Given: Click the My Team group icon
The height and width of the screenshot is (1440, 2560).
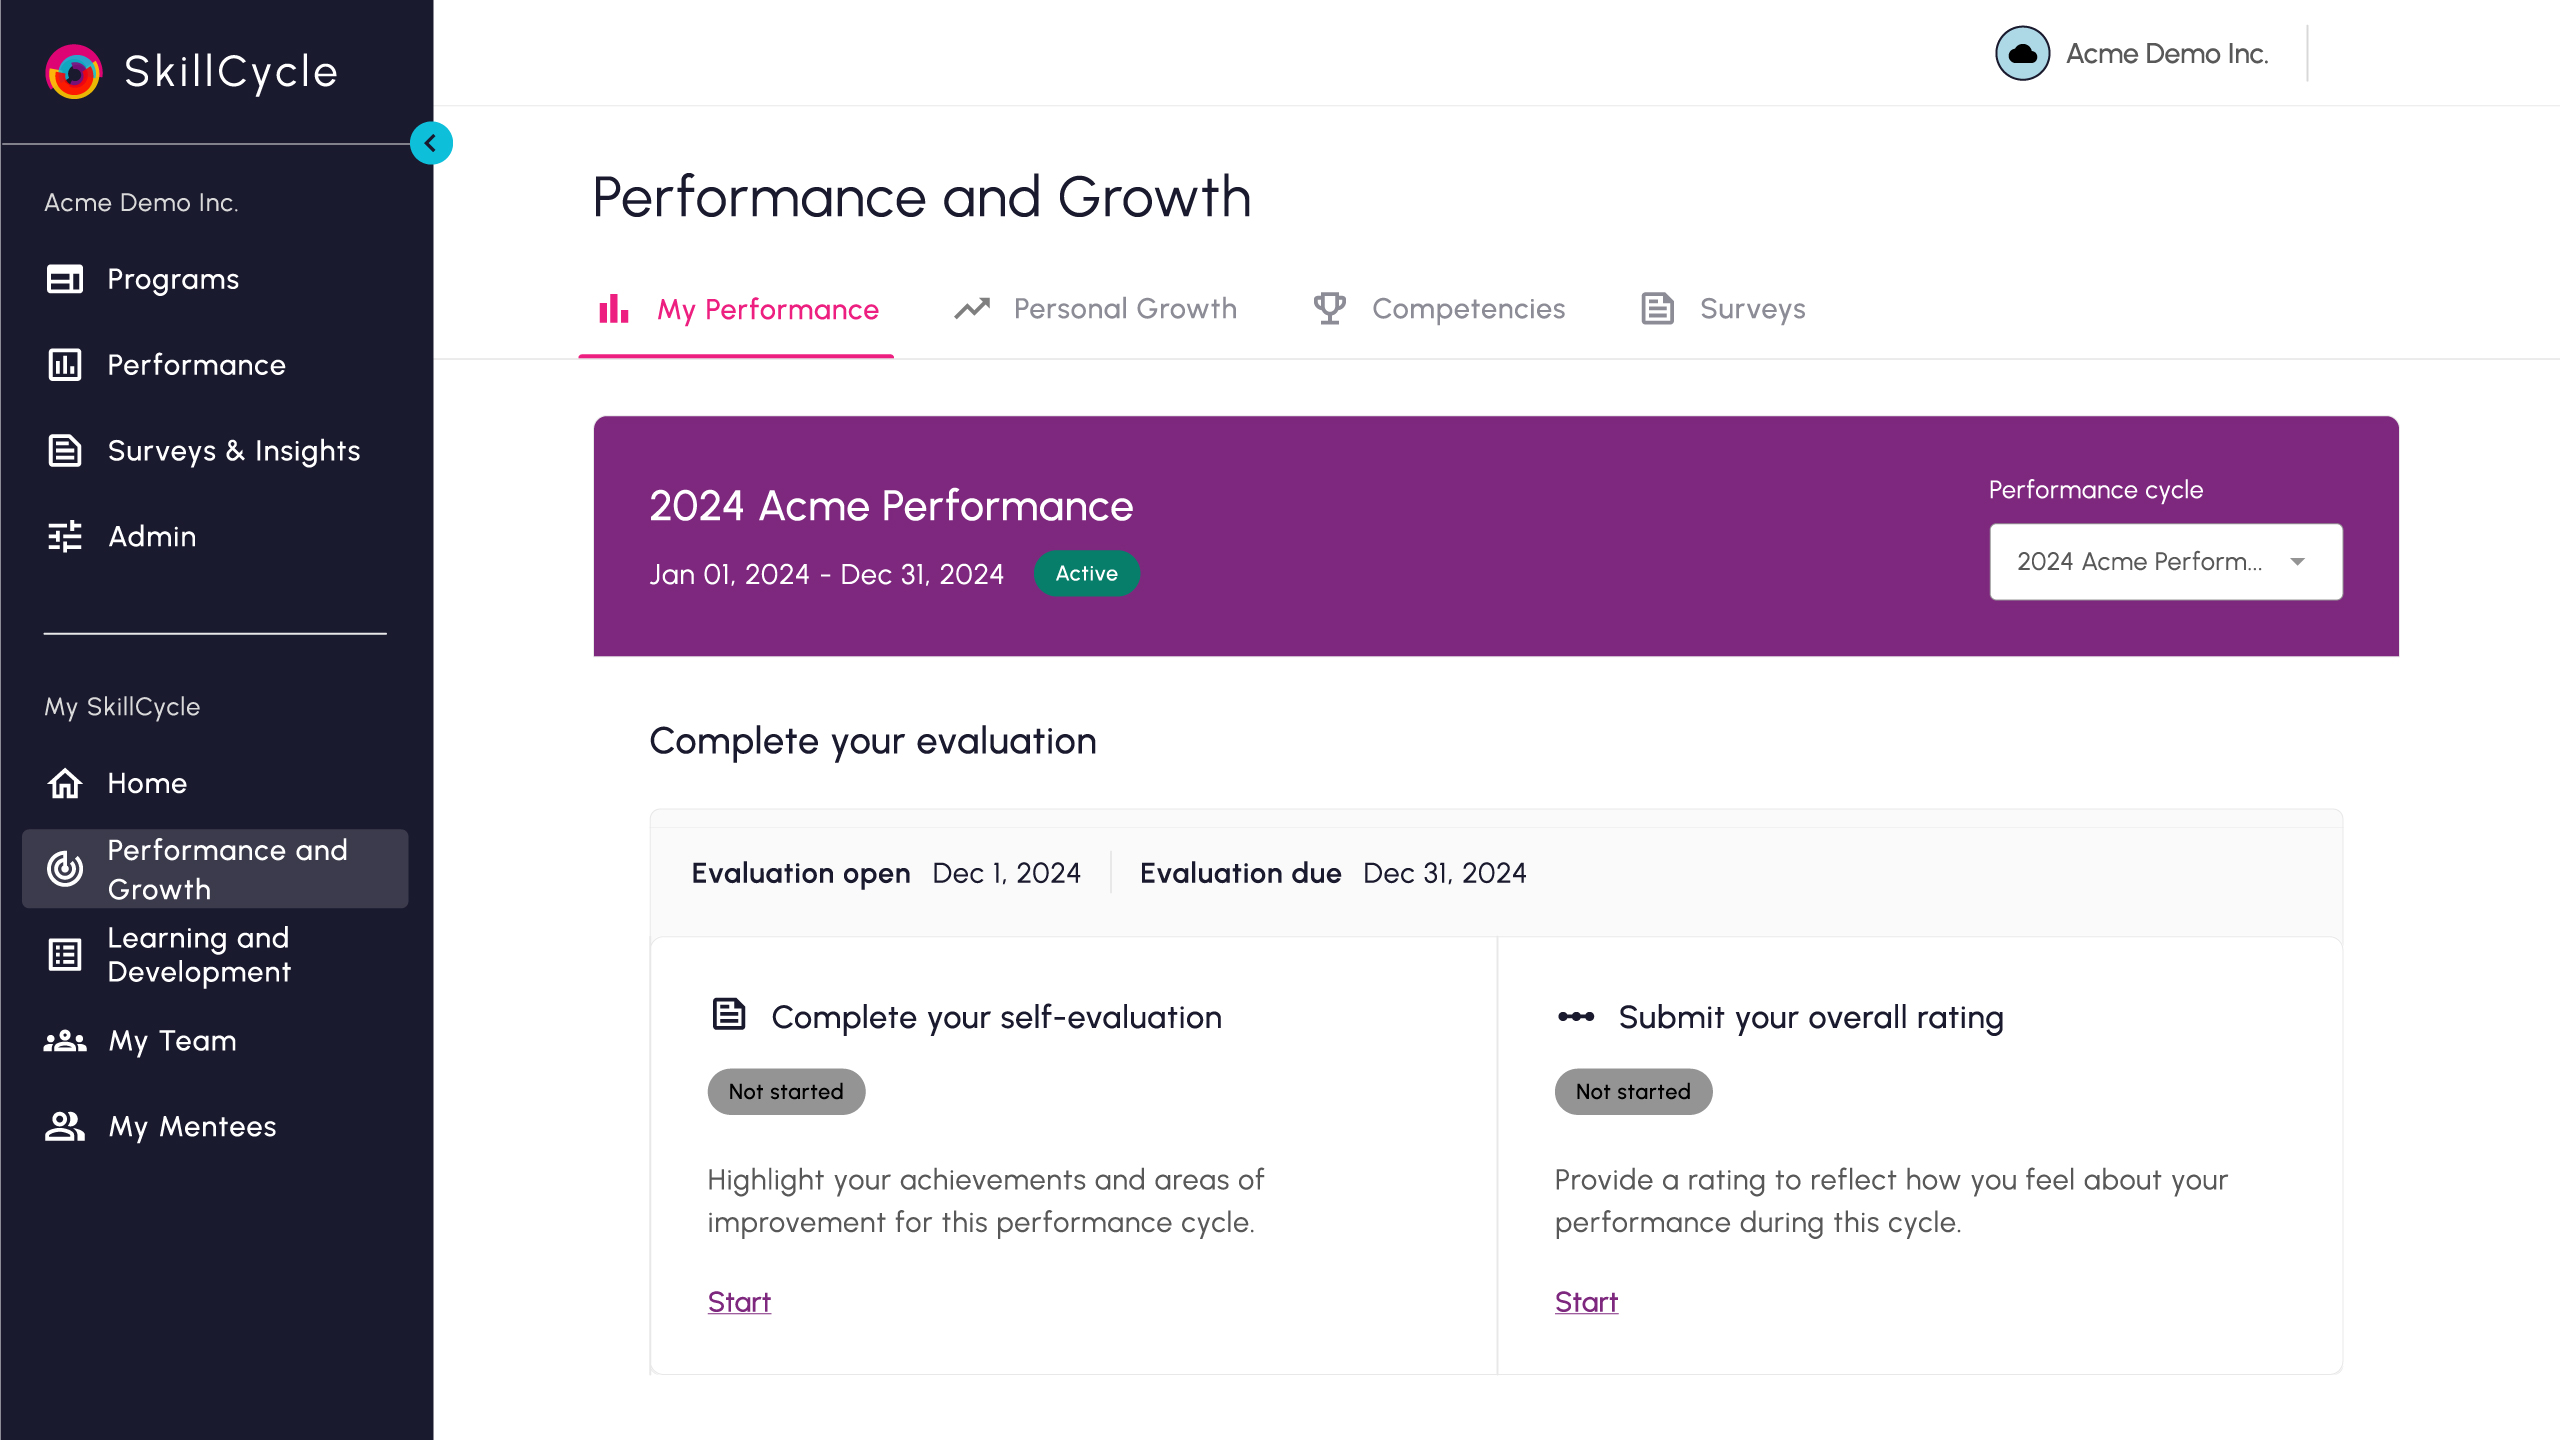Looking at the screenshot, I should coord(65,1041).
